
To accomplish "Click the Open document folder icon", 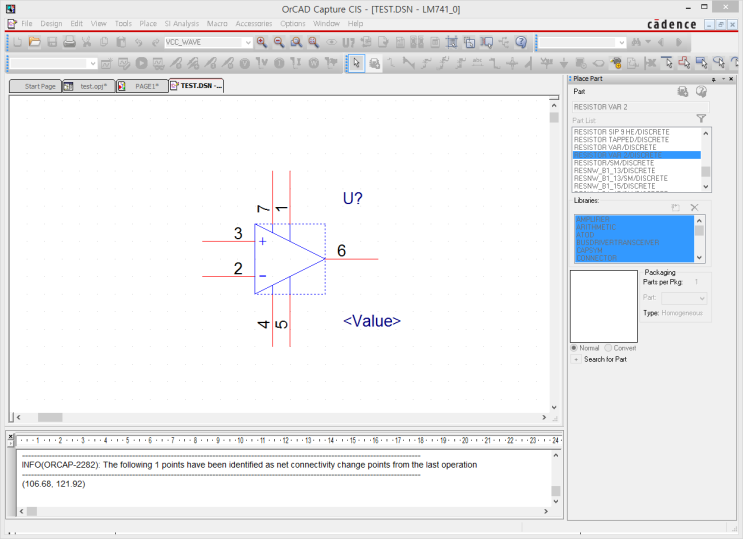I will (35, 42).
